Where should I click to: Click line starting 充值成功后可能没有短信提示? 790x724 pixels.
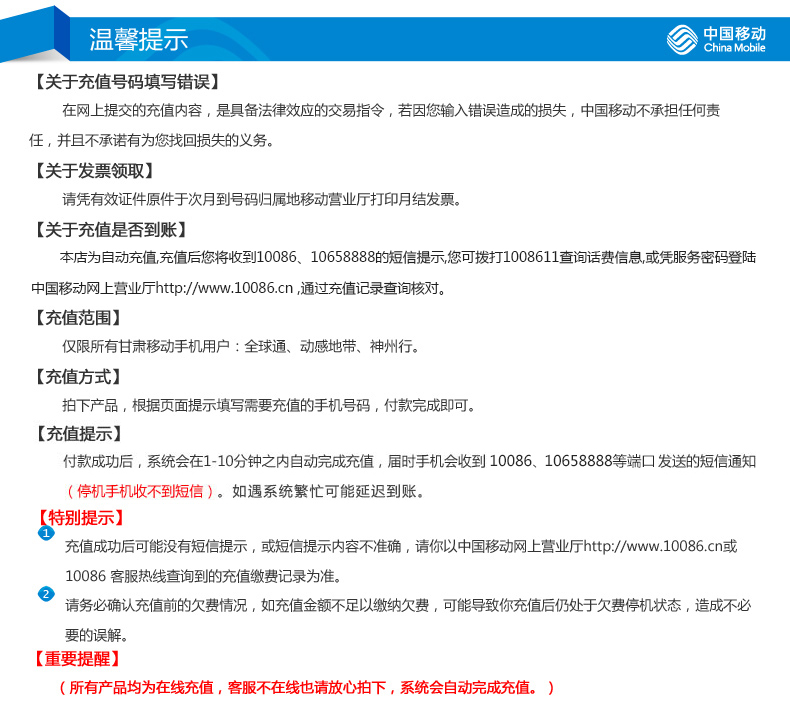pos(401,546)
